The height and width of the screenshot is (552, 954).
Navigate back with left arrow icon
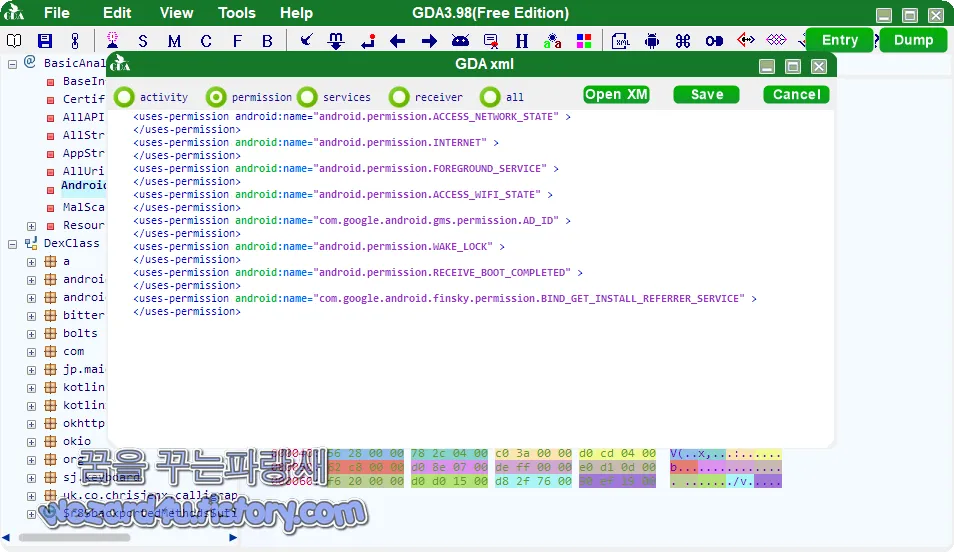pyautogui.click(x=397, y=41)
